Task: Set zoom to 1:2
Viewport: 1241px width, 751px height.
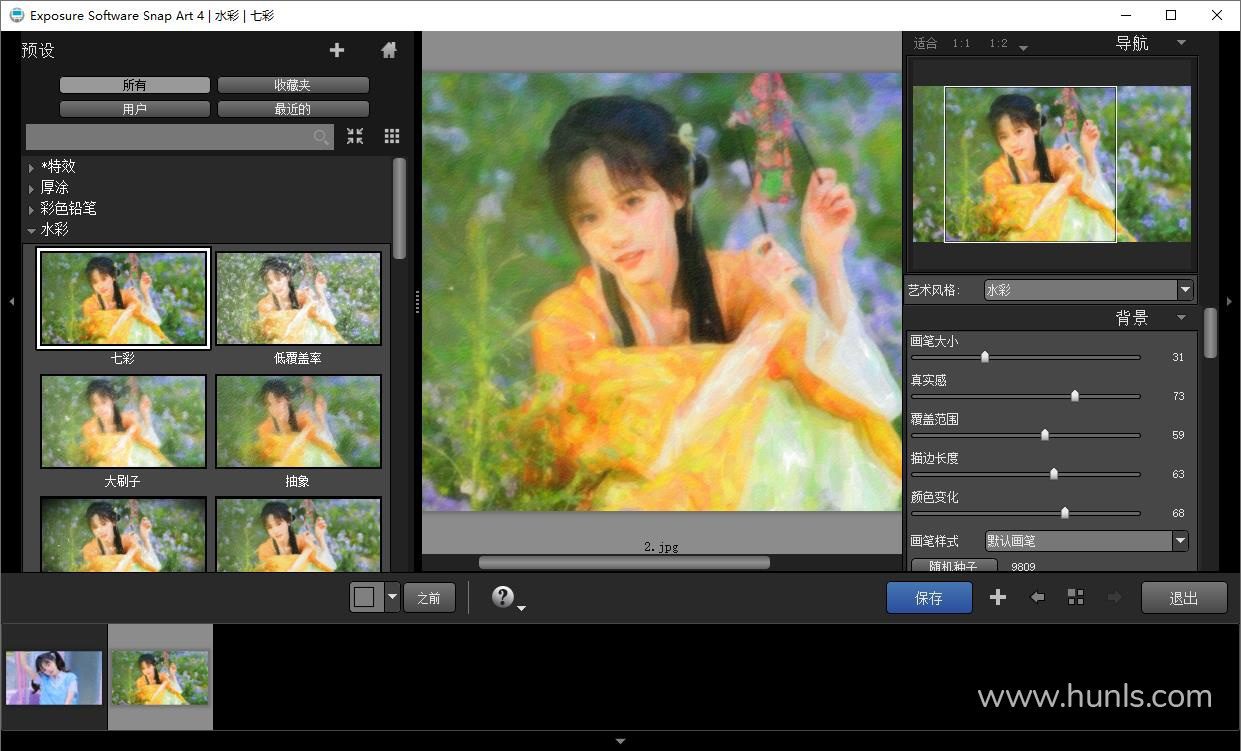Action: 998,43
